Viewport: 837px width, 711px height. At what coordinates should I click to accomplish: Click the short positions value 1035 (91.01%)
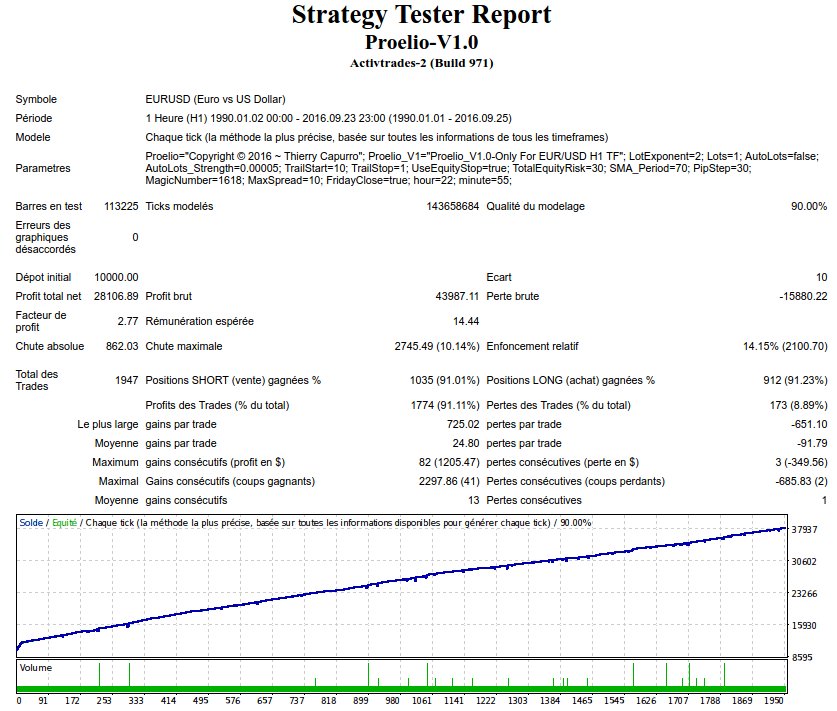[444, 380]
